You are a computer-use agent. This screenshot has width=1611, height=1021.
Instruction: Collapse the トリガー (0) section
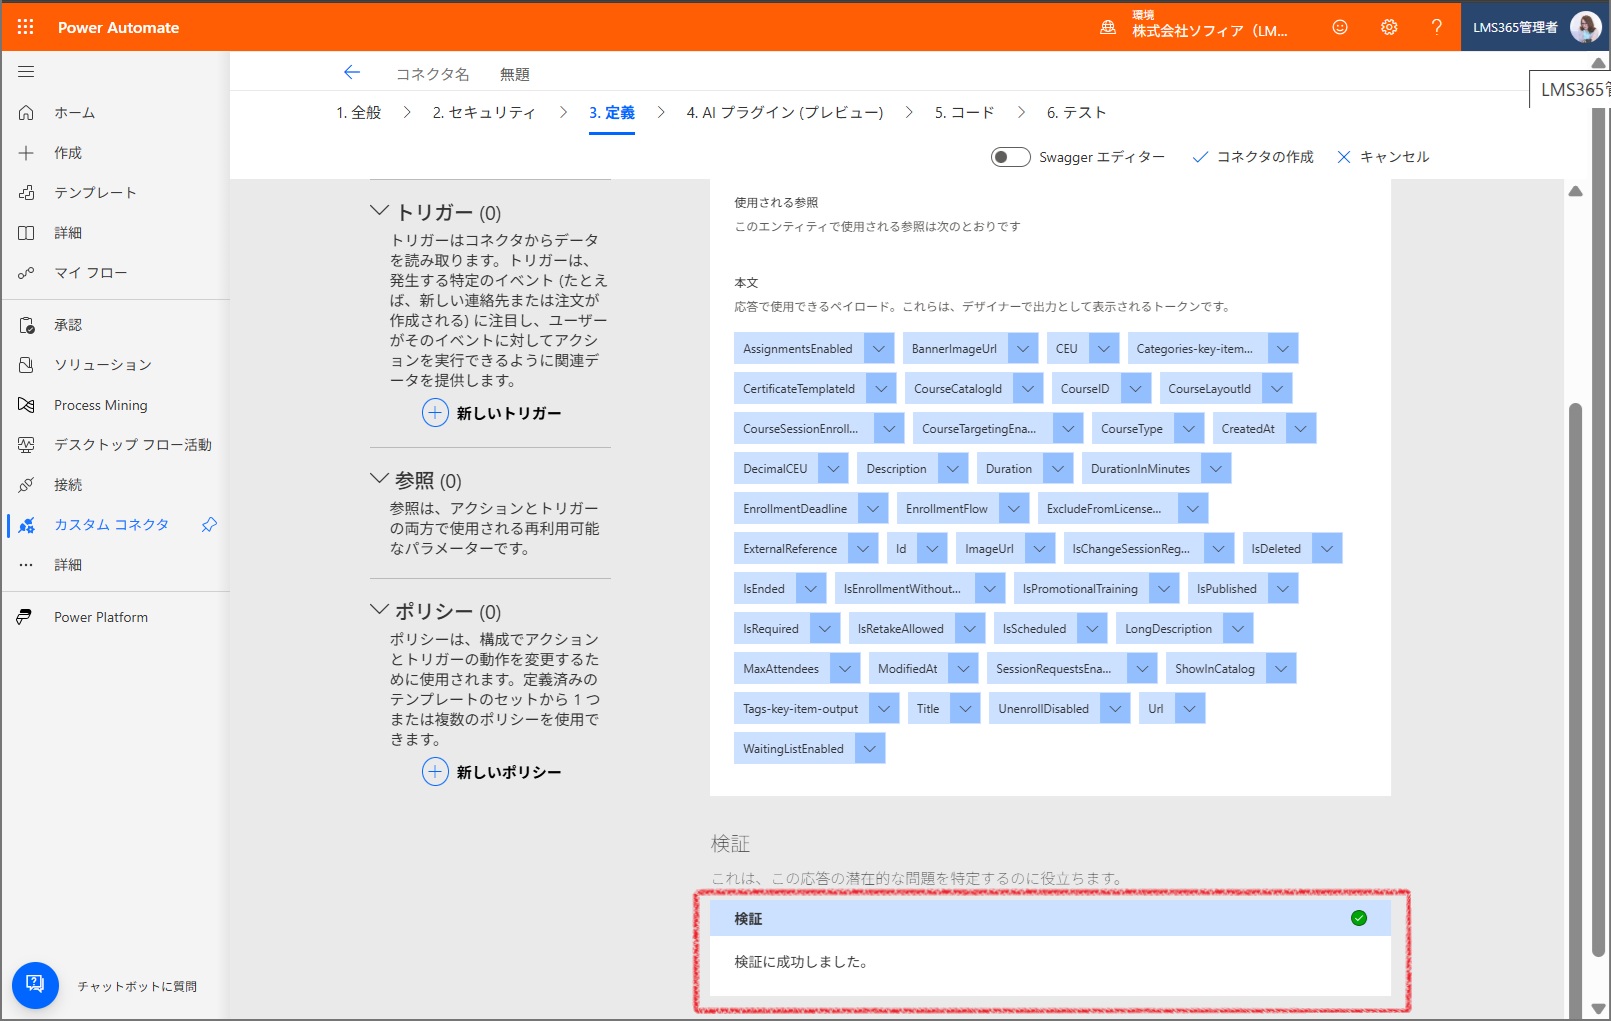[x=379, y=211]
